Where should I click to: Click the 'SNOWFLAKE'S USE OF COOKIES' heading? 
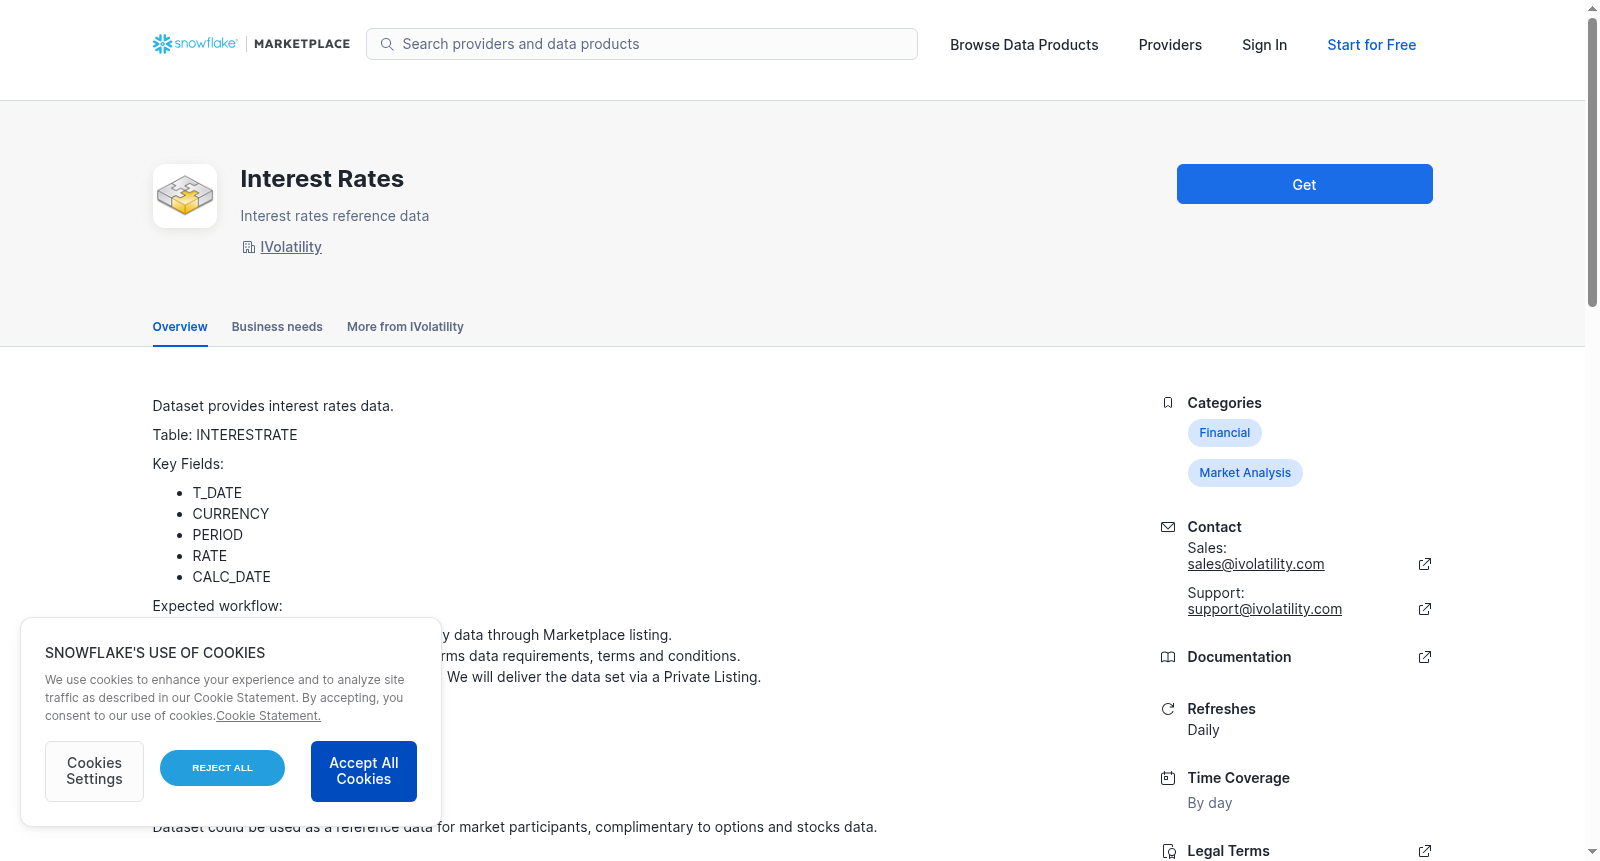tap(155, 653)
